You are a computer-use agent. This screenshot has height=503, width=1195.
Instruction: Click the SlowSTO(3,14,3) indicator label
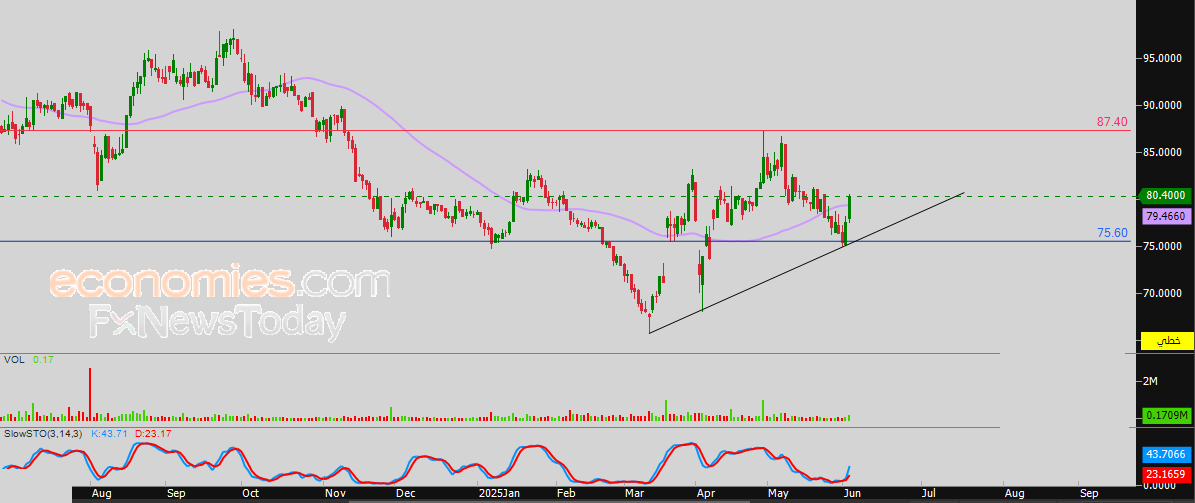(x=43, y=434)
